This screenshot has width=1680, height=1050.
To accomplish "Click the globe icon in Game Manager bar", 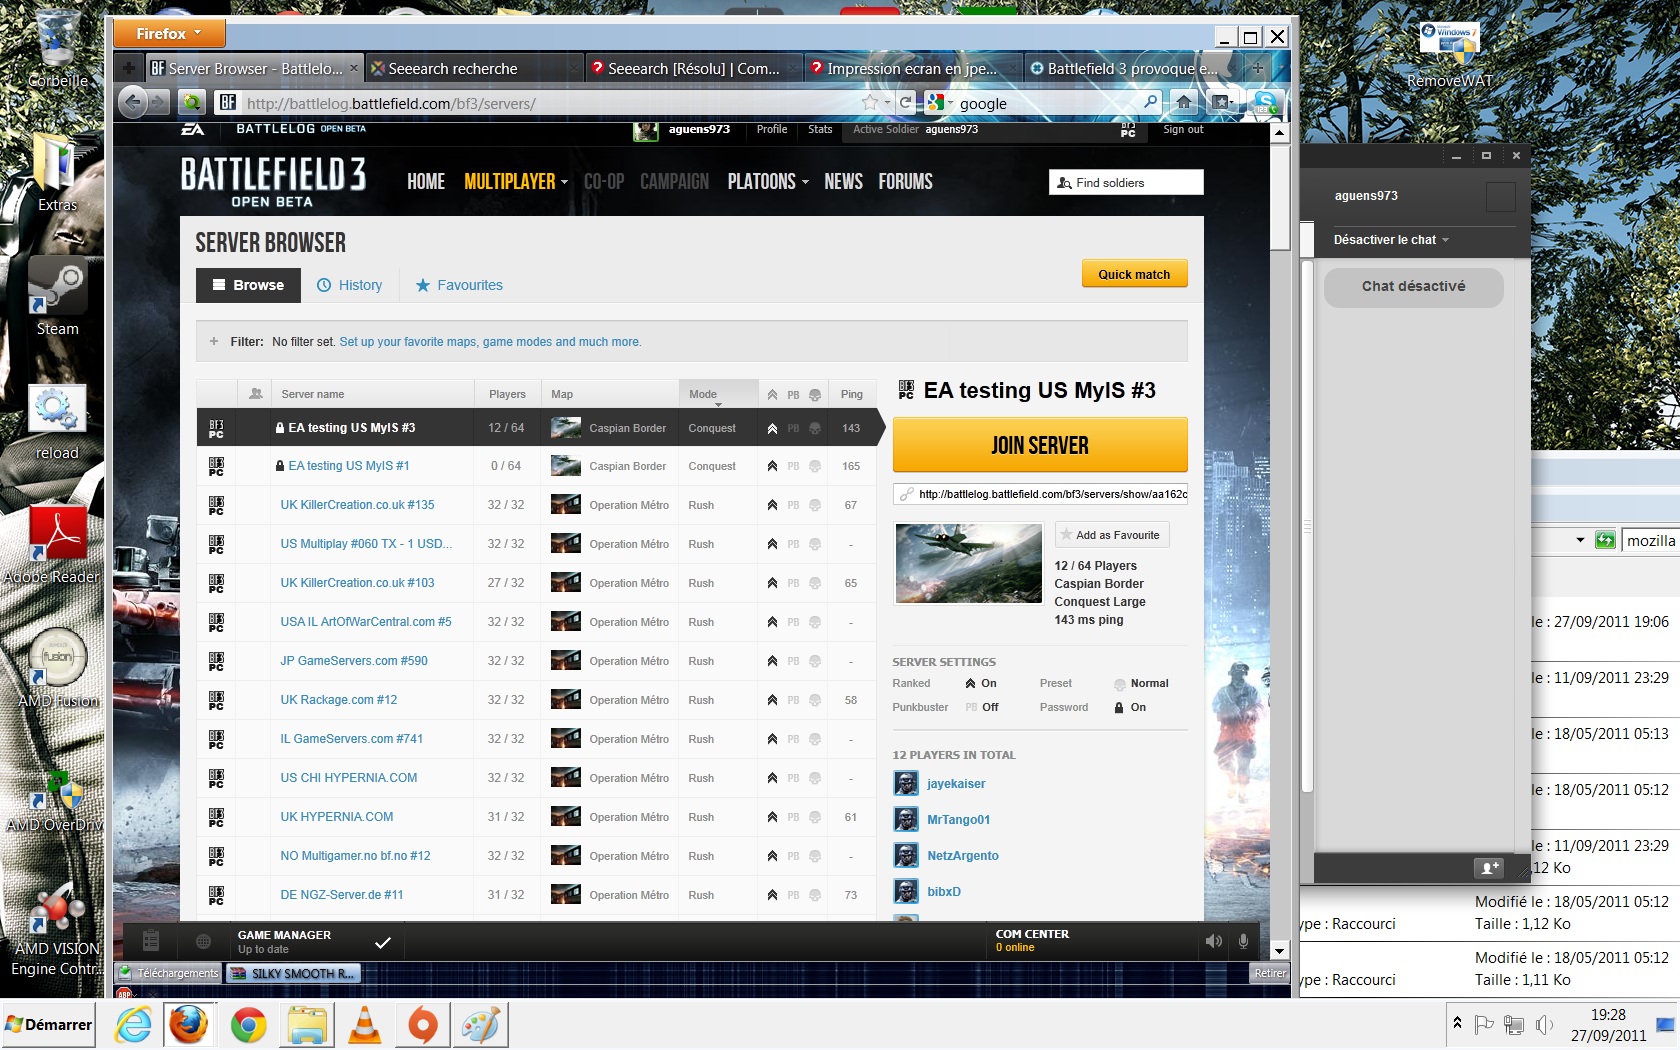I will (203, 941).
